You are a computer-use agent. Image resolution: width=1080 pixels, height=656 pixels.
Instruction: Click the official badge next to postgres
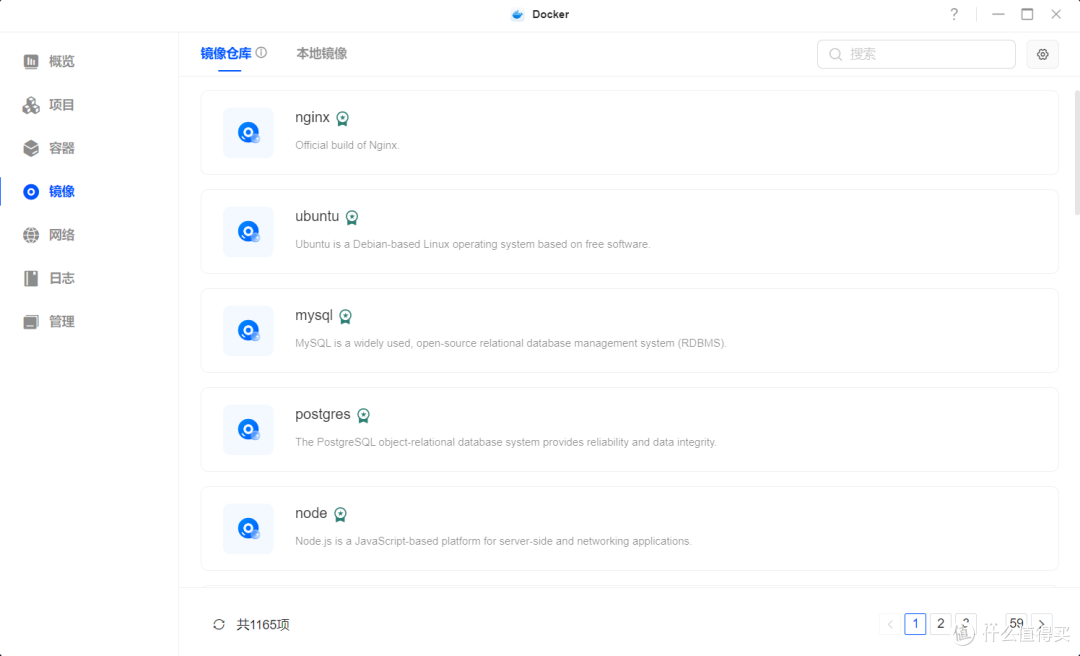(364, 416)
